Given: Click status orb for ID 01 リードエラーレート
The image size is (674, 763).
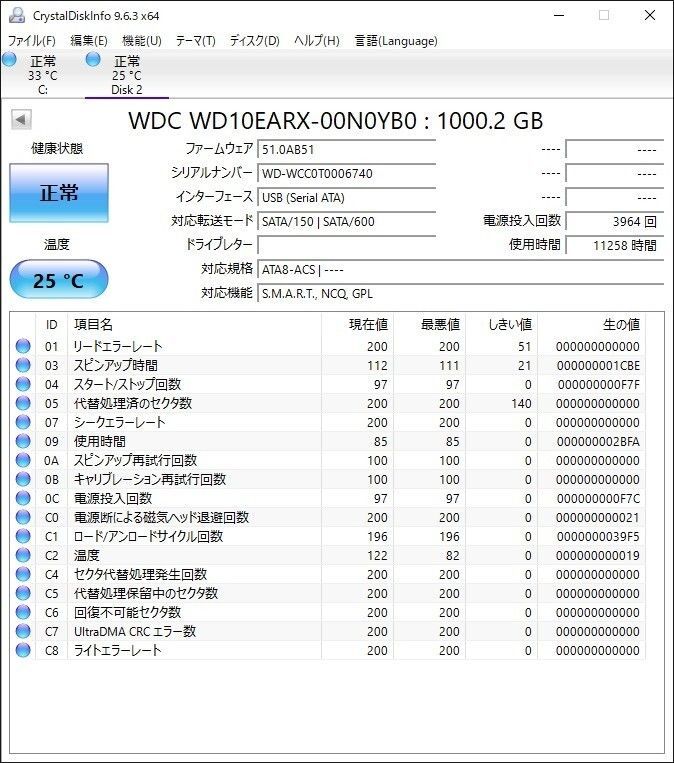Looking at the screenshot, I should pyautogui.click(x=23, y=346).
